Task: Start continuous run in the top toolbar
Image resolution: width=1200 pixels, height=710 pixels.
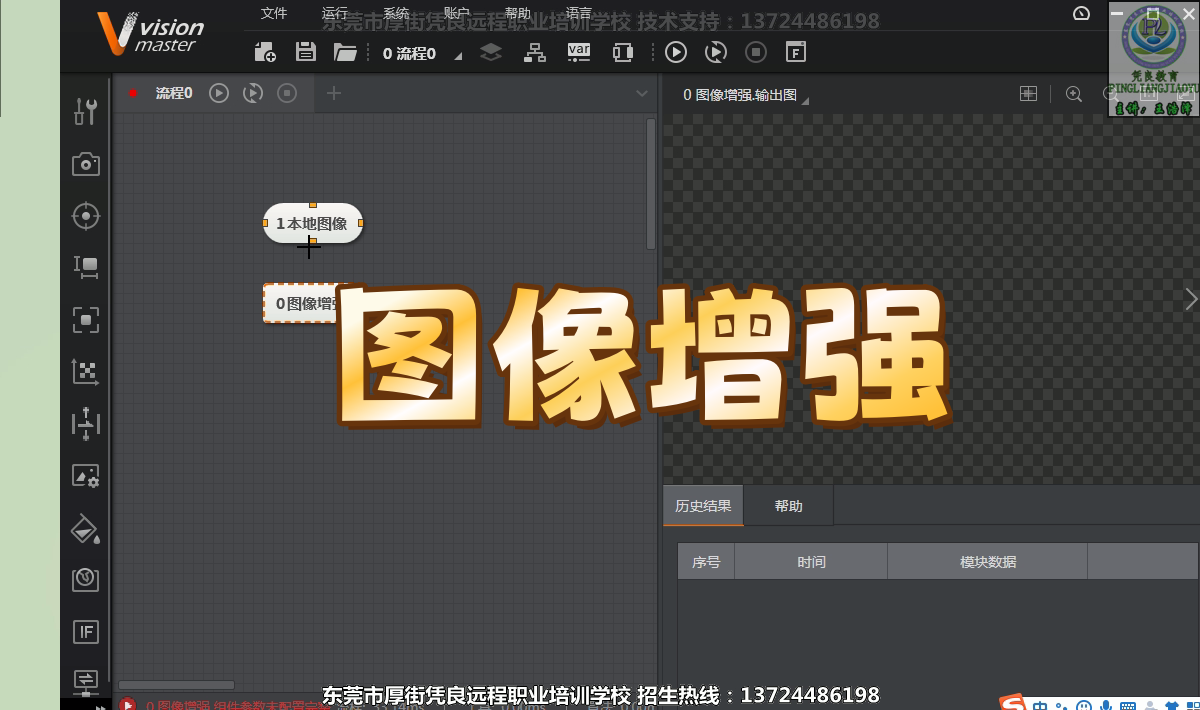Action: point(716,52)
